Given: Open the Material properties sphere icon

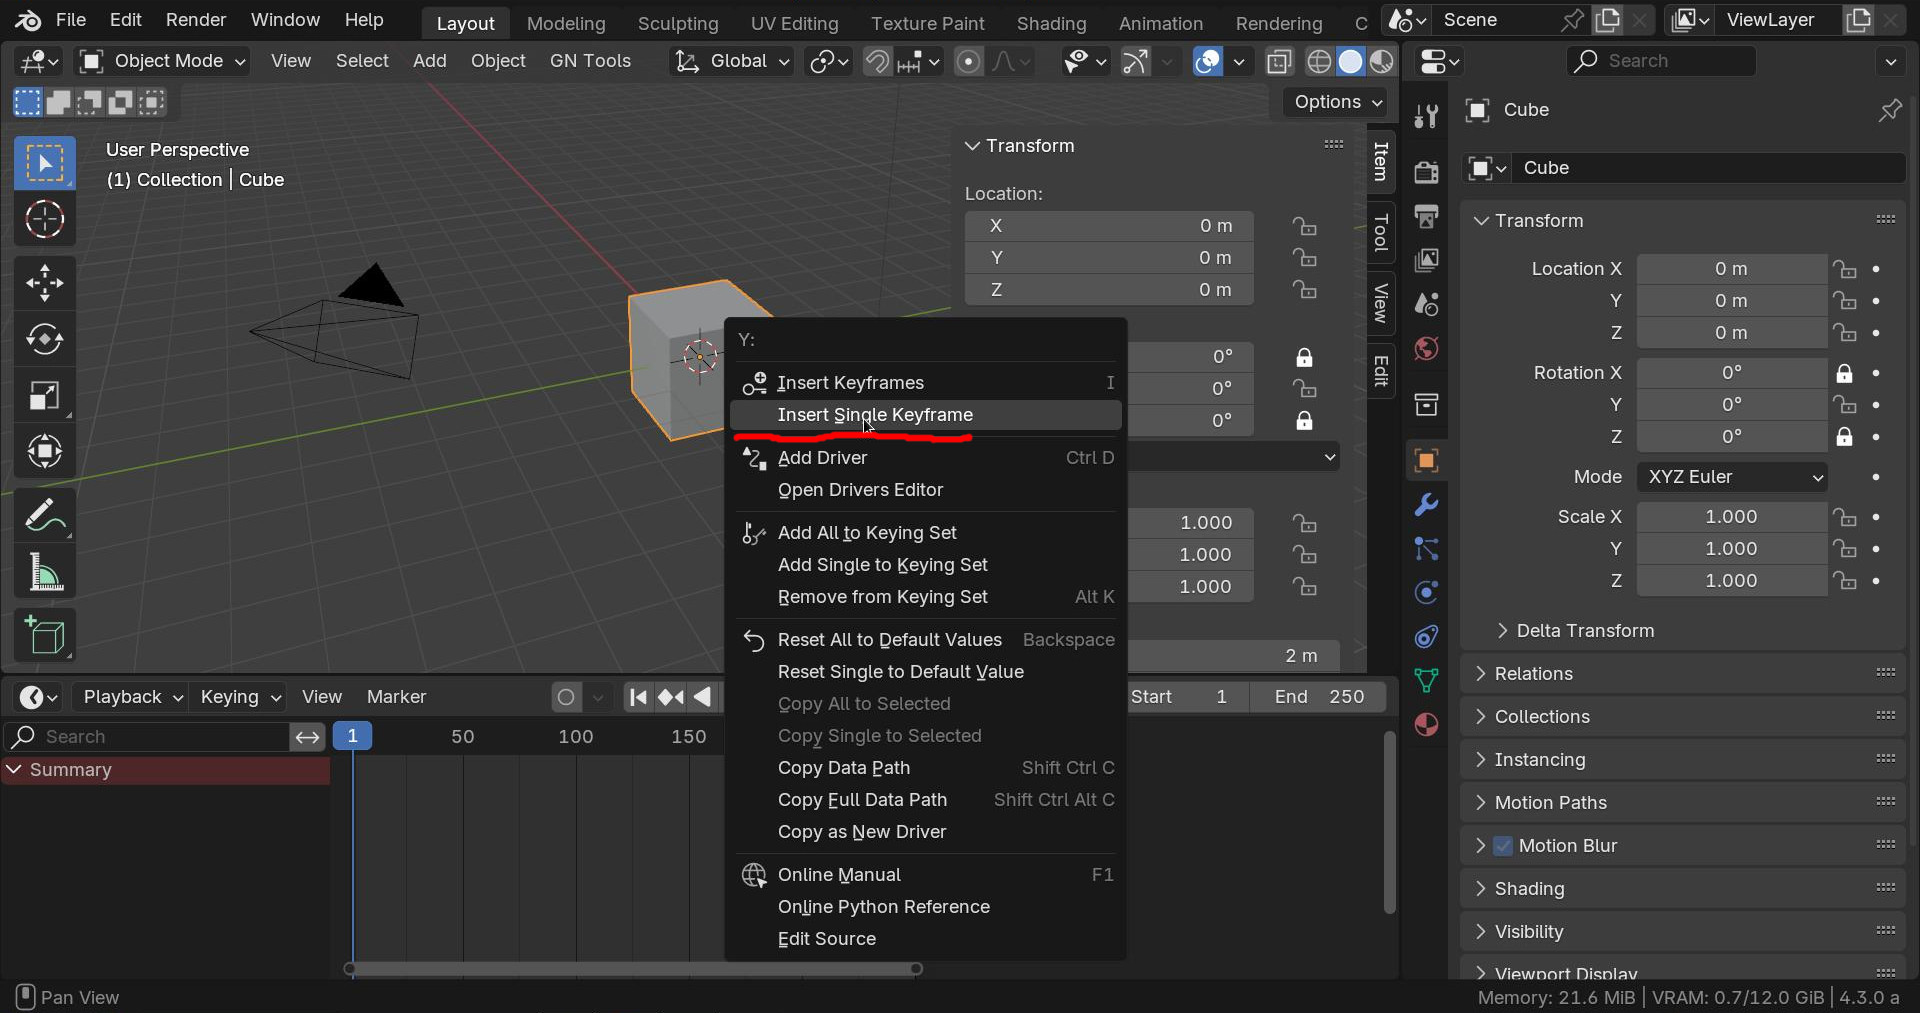Looking at the screenshot, I should (x=1426, y=725).
